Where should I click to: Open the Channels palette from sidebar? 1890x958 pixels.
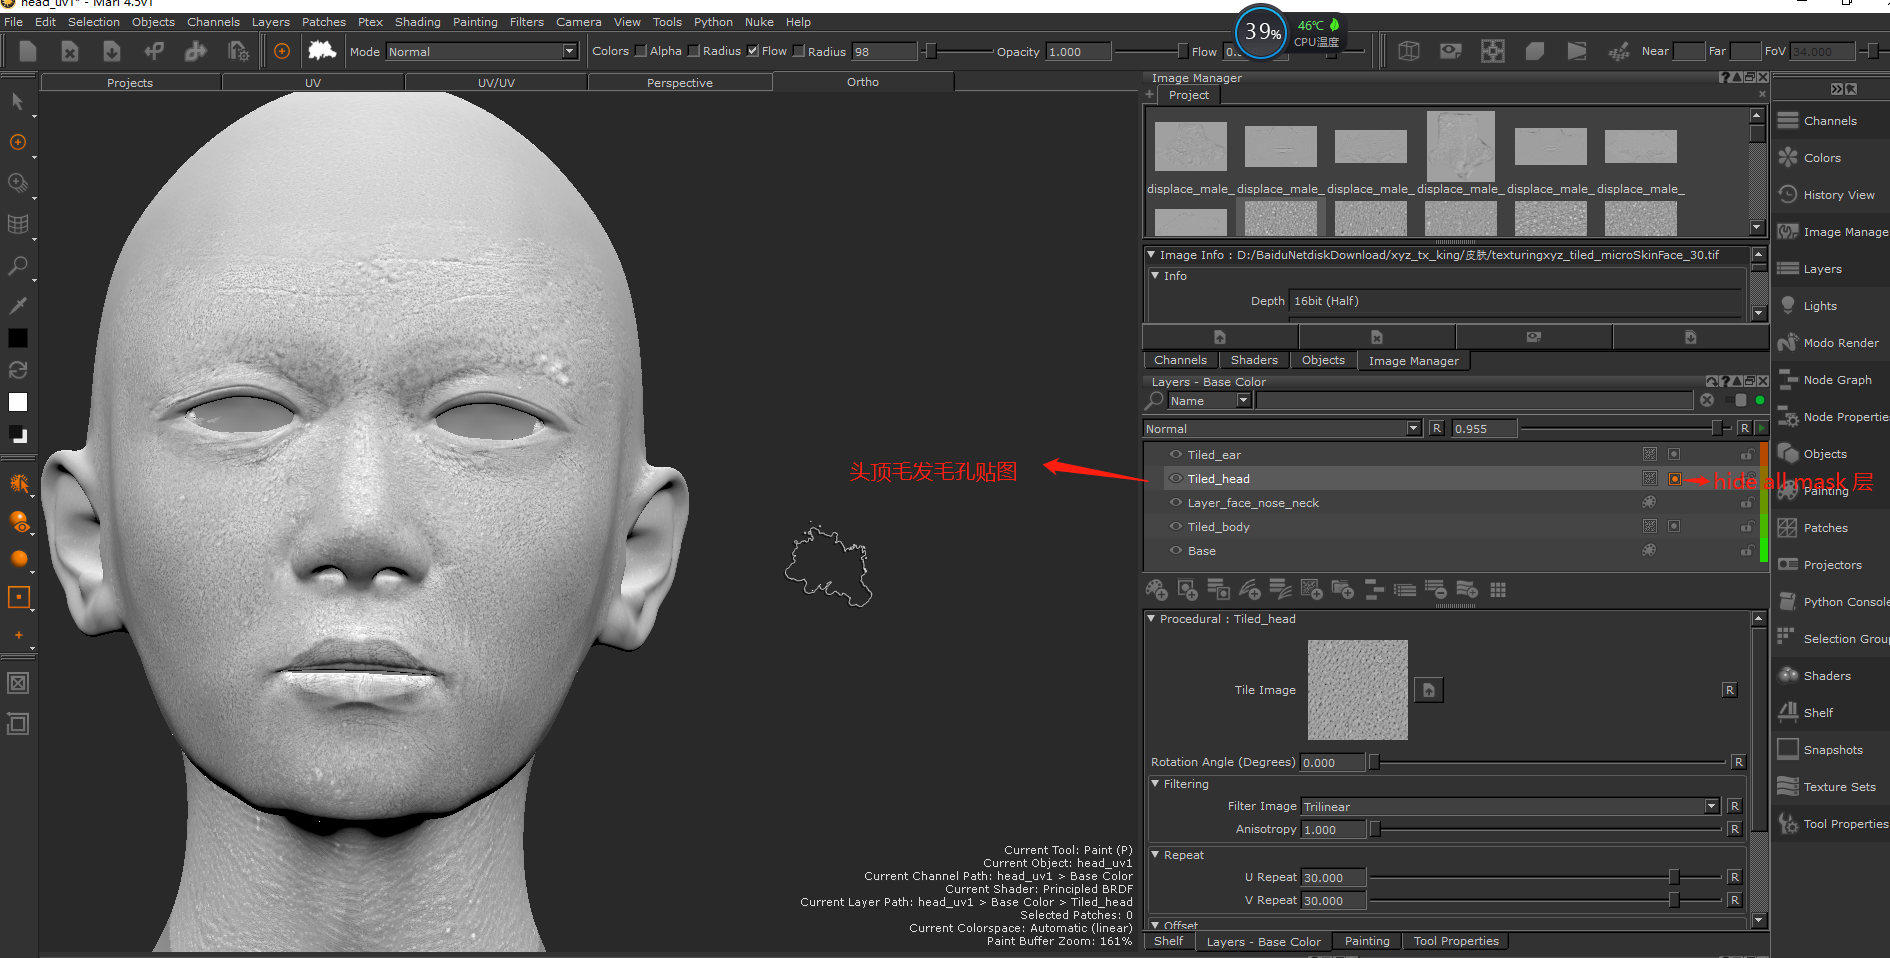tap(1830, 121)
